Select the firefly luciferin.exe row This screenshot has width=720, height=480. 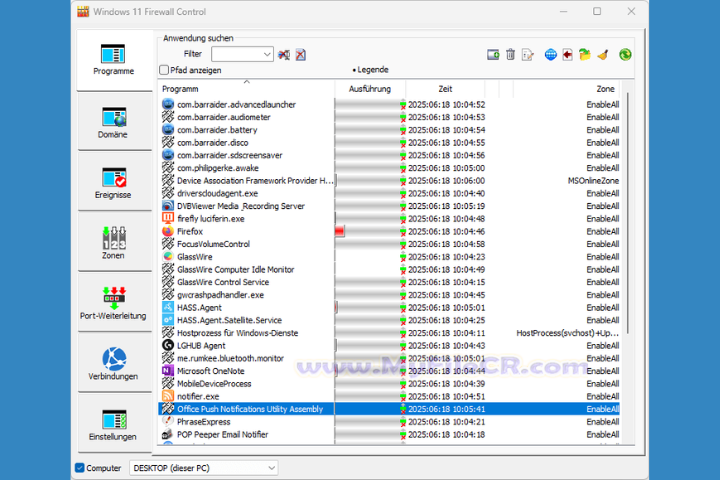point(389,219)
